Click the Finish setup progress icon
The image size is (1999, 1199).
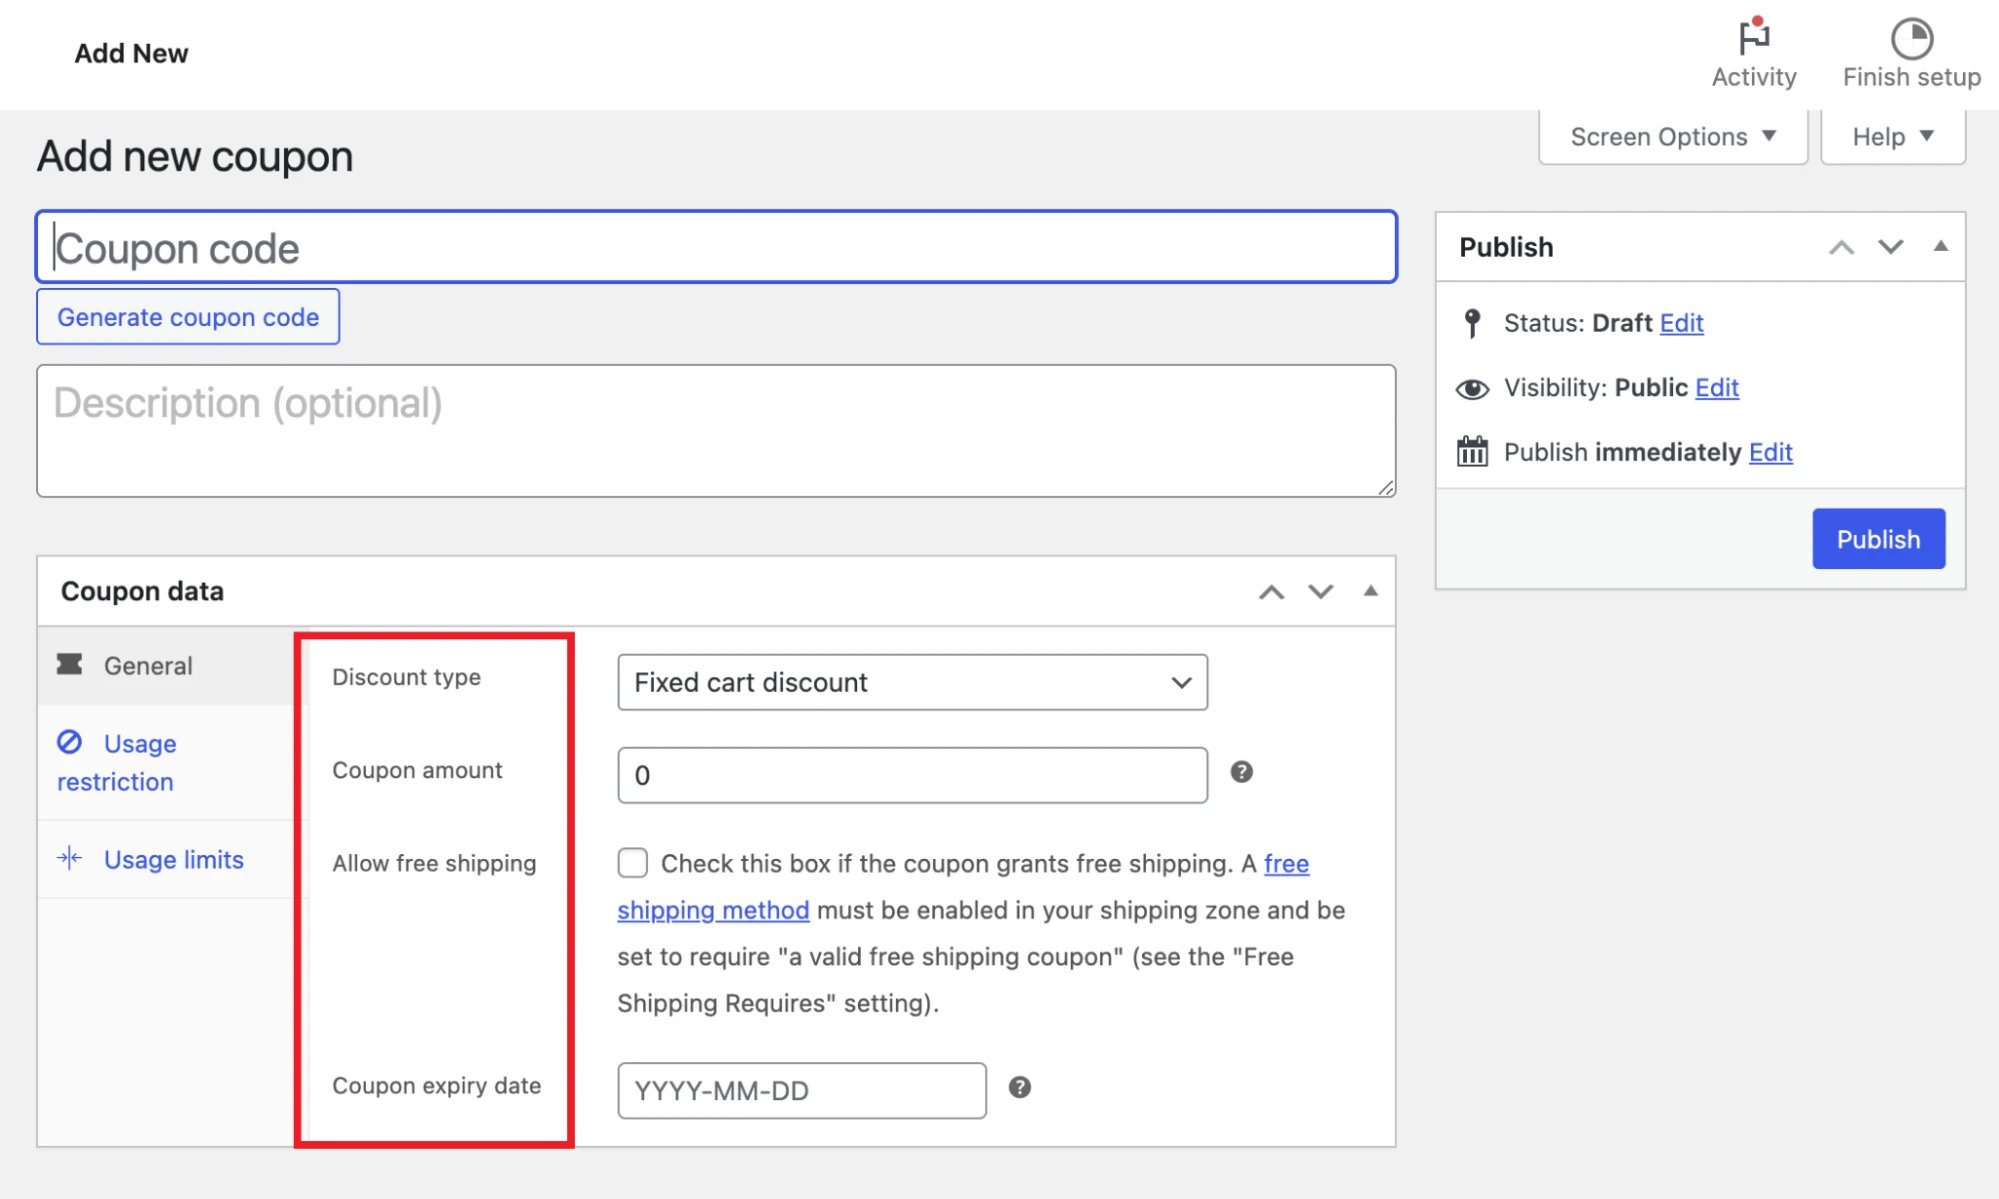point(1911,40)
